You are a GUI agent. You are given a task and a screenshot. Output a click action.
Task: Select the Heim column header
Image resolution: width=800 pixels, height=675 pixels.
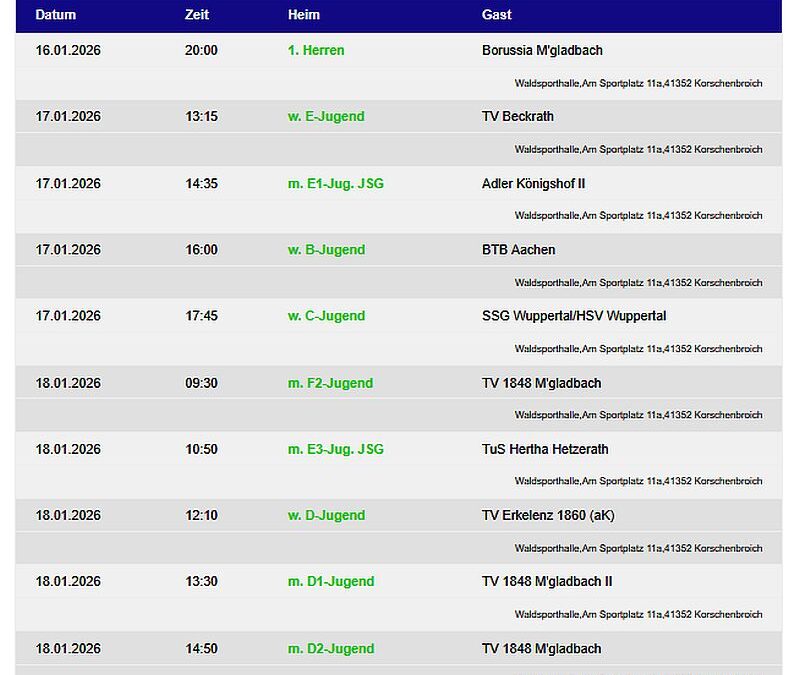304,15
